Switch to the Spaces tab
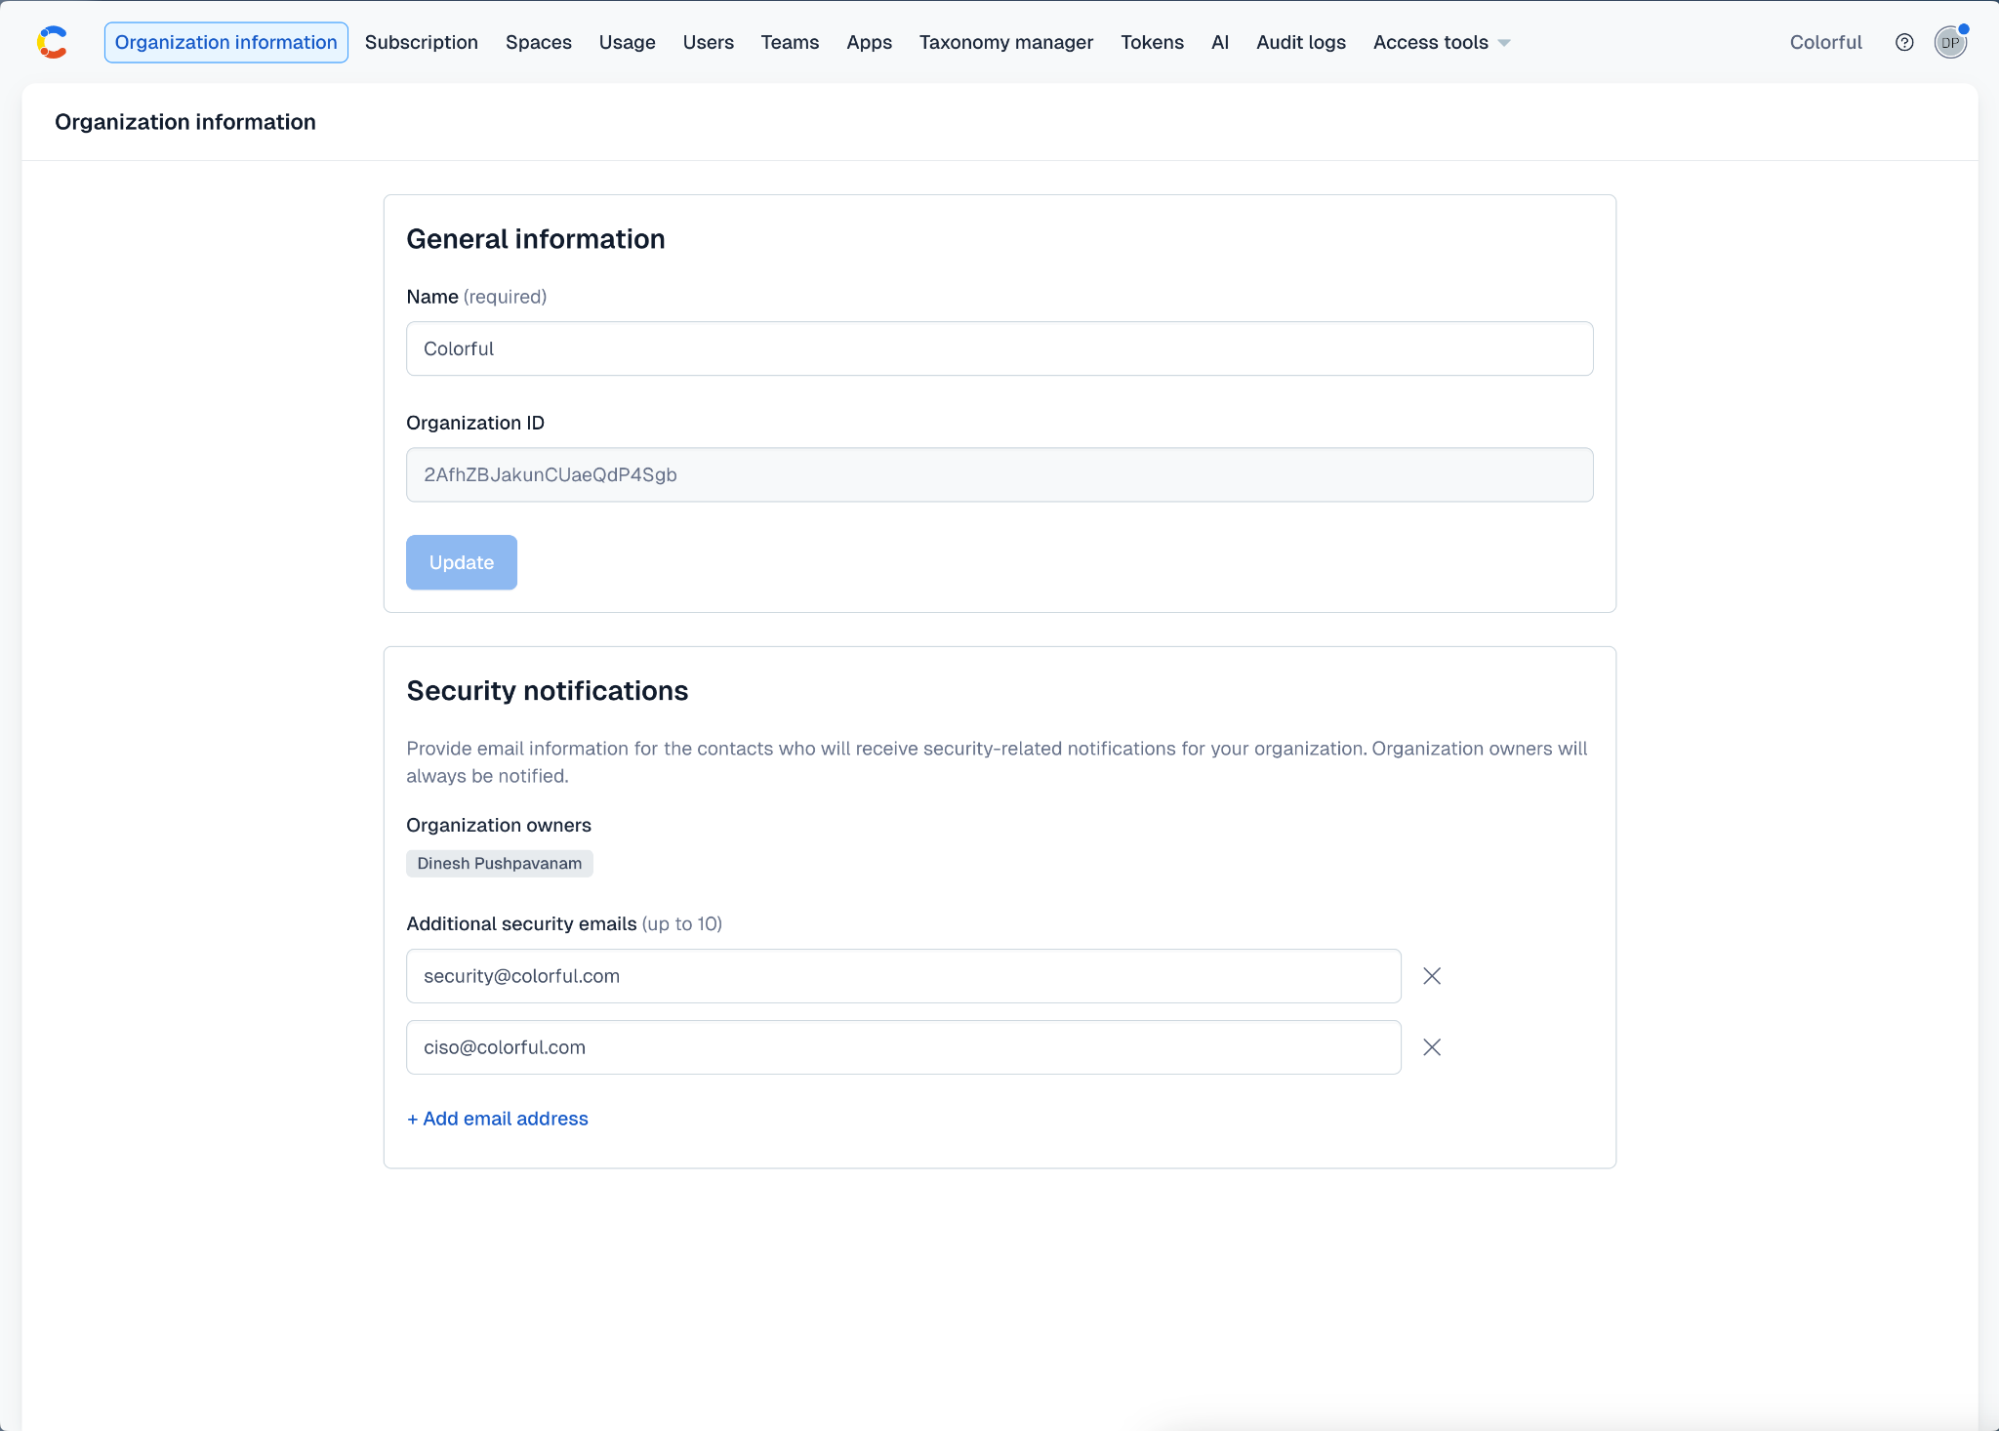This screenshot has width=1999, height=1431. (538, 42)
